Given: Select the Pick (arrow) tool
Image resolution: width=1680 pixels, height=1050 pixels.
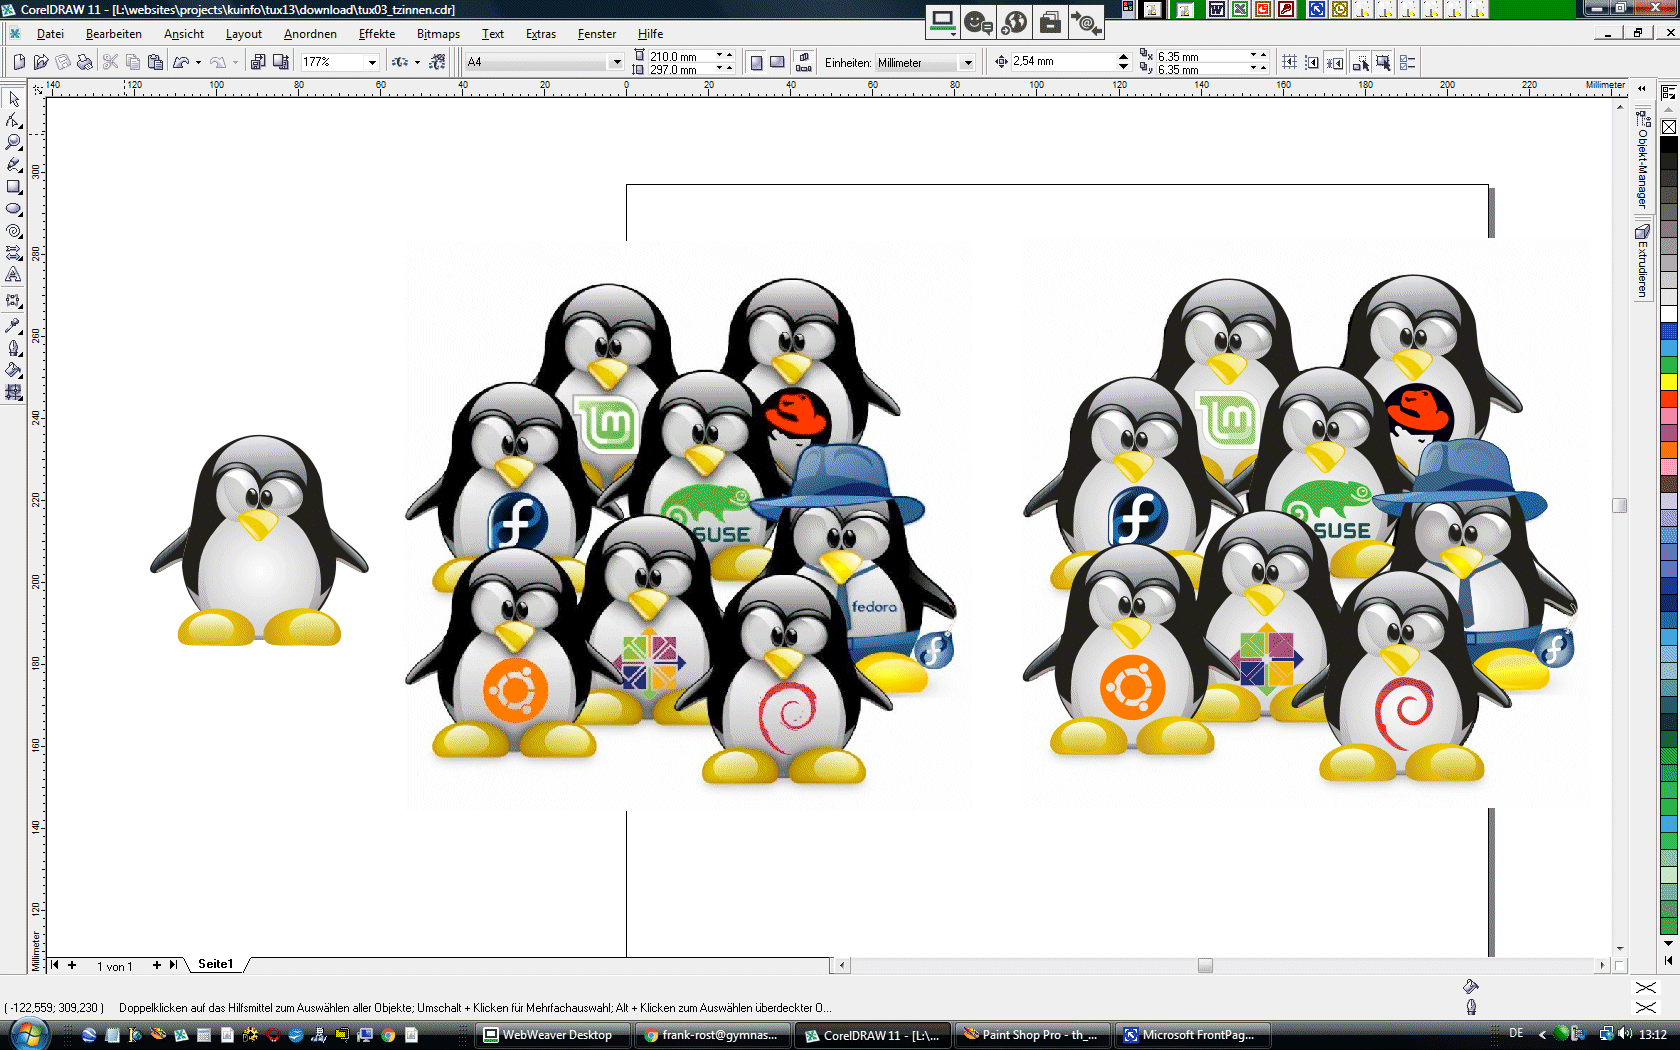Looking at the screenshot, I should point(13,99).
